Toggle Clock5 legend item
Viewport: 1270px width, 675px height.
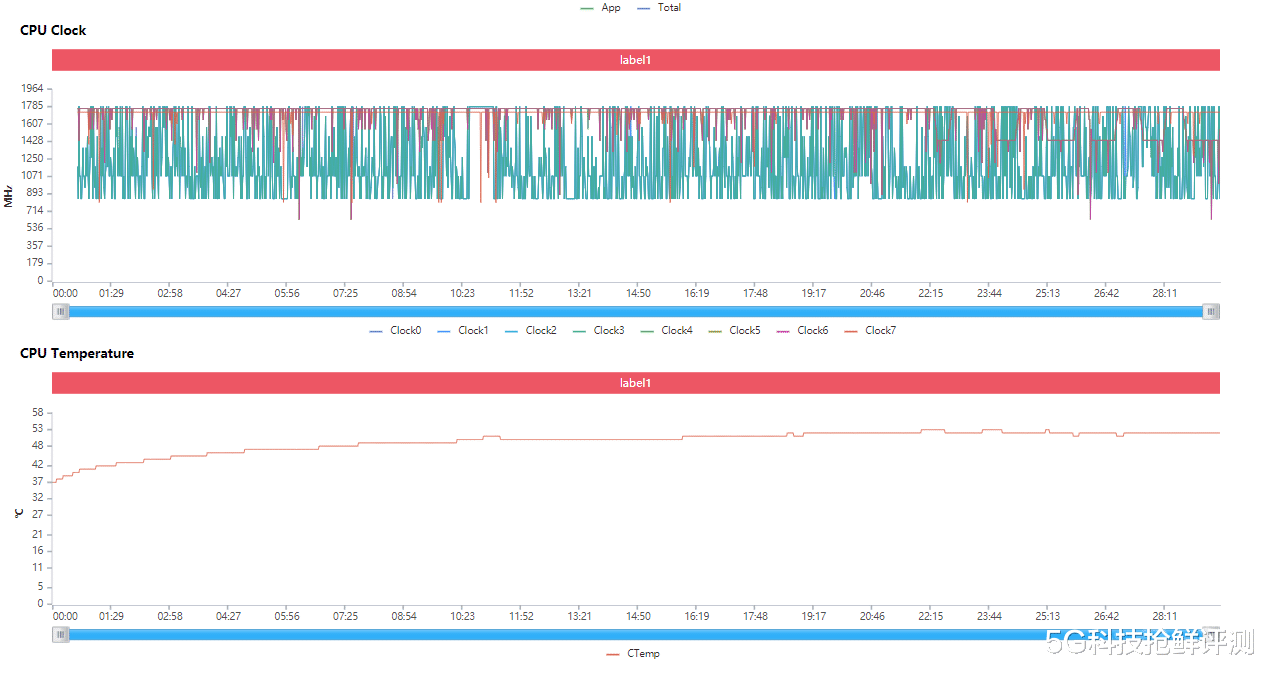pyautogui.click(x=735, y=330)
